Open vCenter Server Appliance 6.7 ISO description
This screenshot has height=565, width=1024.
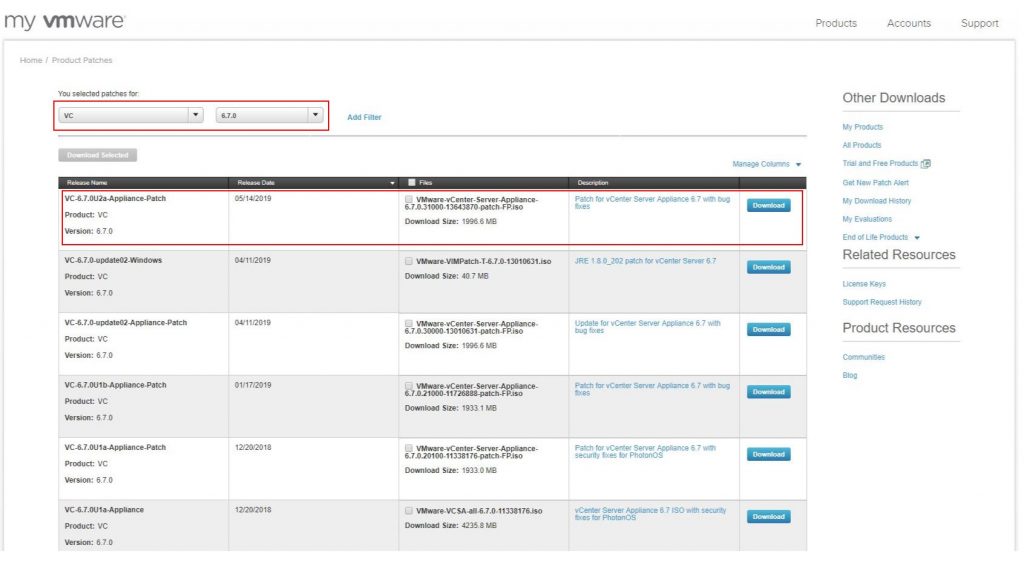coord(650,514)
